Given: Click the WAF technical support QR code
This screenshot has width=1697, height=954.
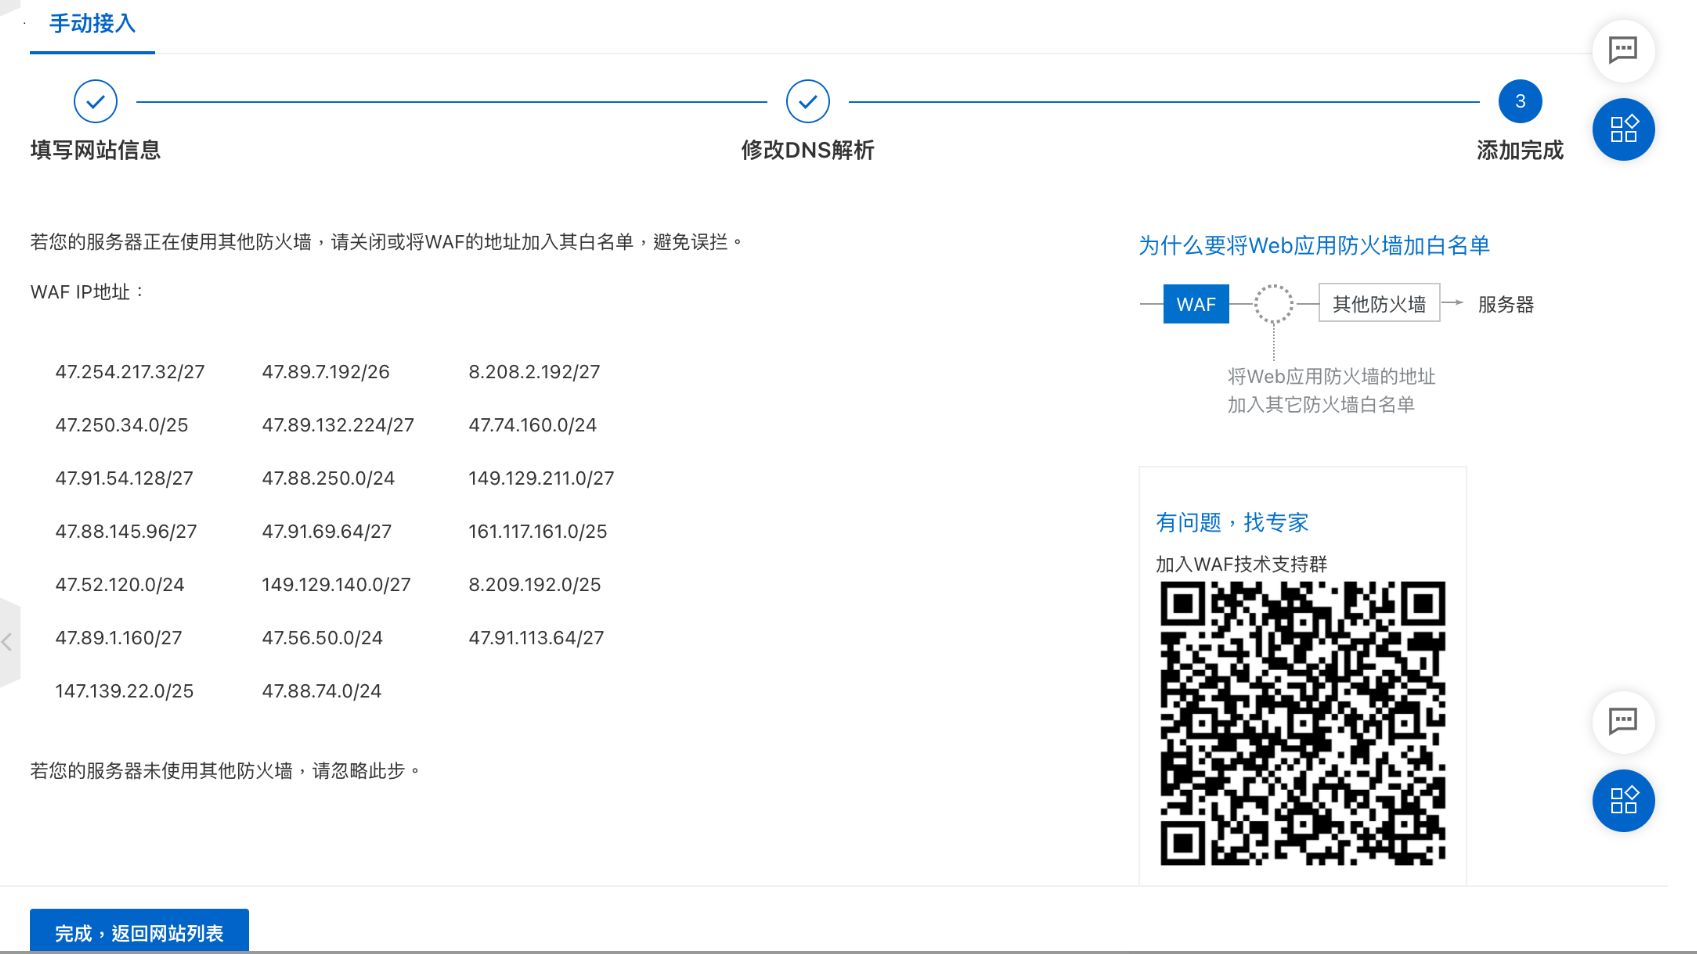Looking at the screenshot, I should coord(1302,723).
